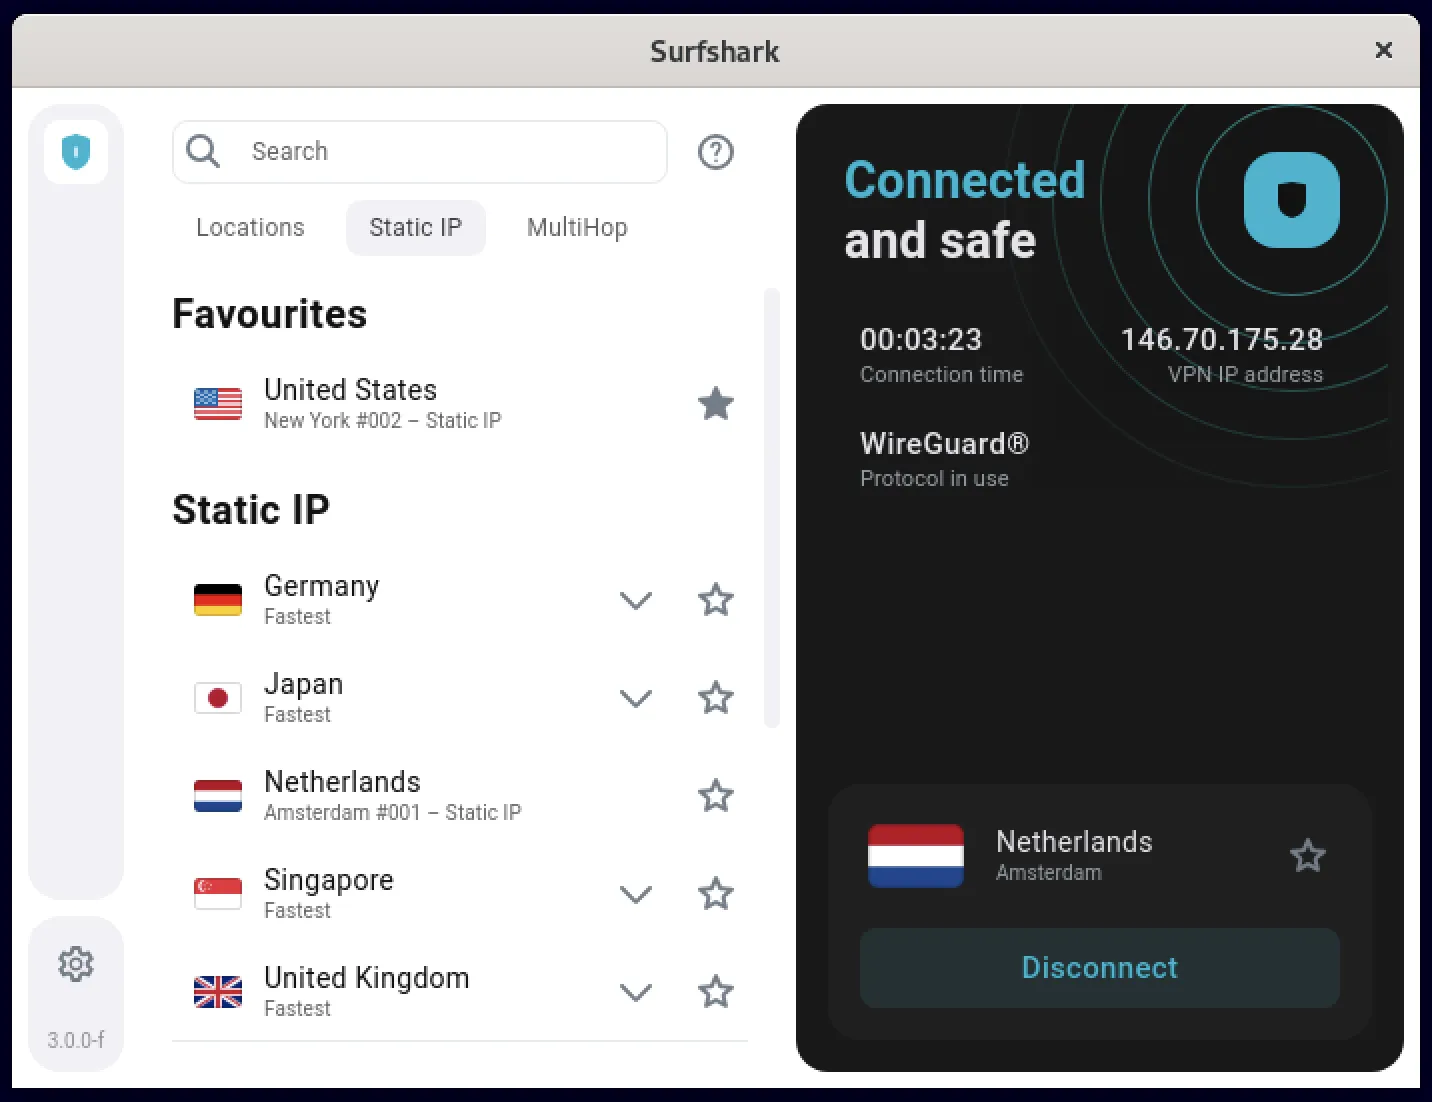The image size is (1432, 1102).
Task: Click the server list vertical scrollbar
Action: (x=771, y=508)
